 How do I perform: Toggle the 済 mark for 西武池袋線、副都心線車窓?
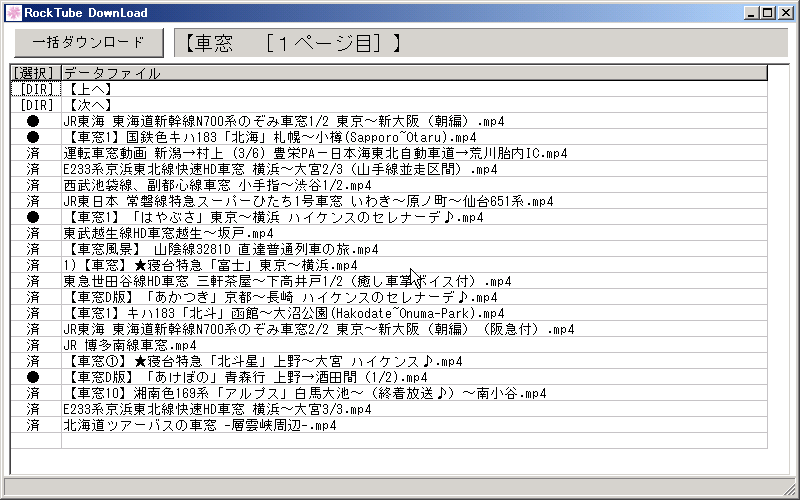point(33,185)
